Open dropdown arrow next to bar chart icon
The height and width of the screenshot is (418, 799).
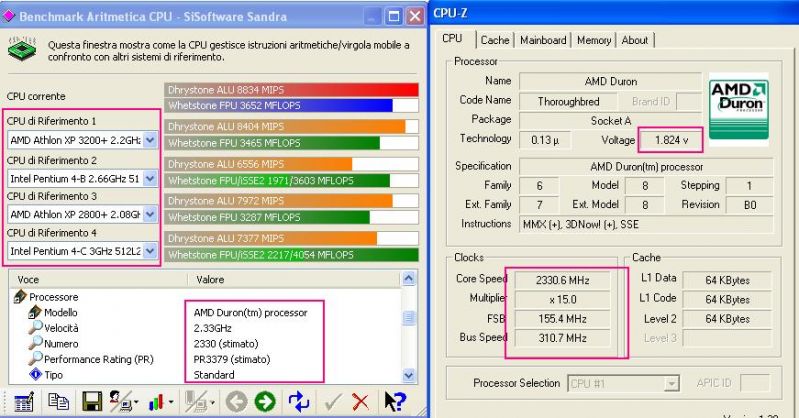click(171, 403)
